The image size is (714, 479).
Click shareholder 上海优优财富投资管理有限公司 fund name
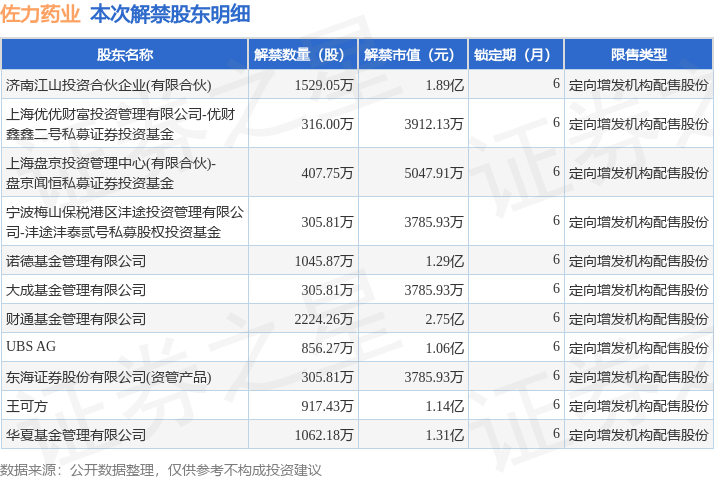coord(120,124)
